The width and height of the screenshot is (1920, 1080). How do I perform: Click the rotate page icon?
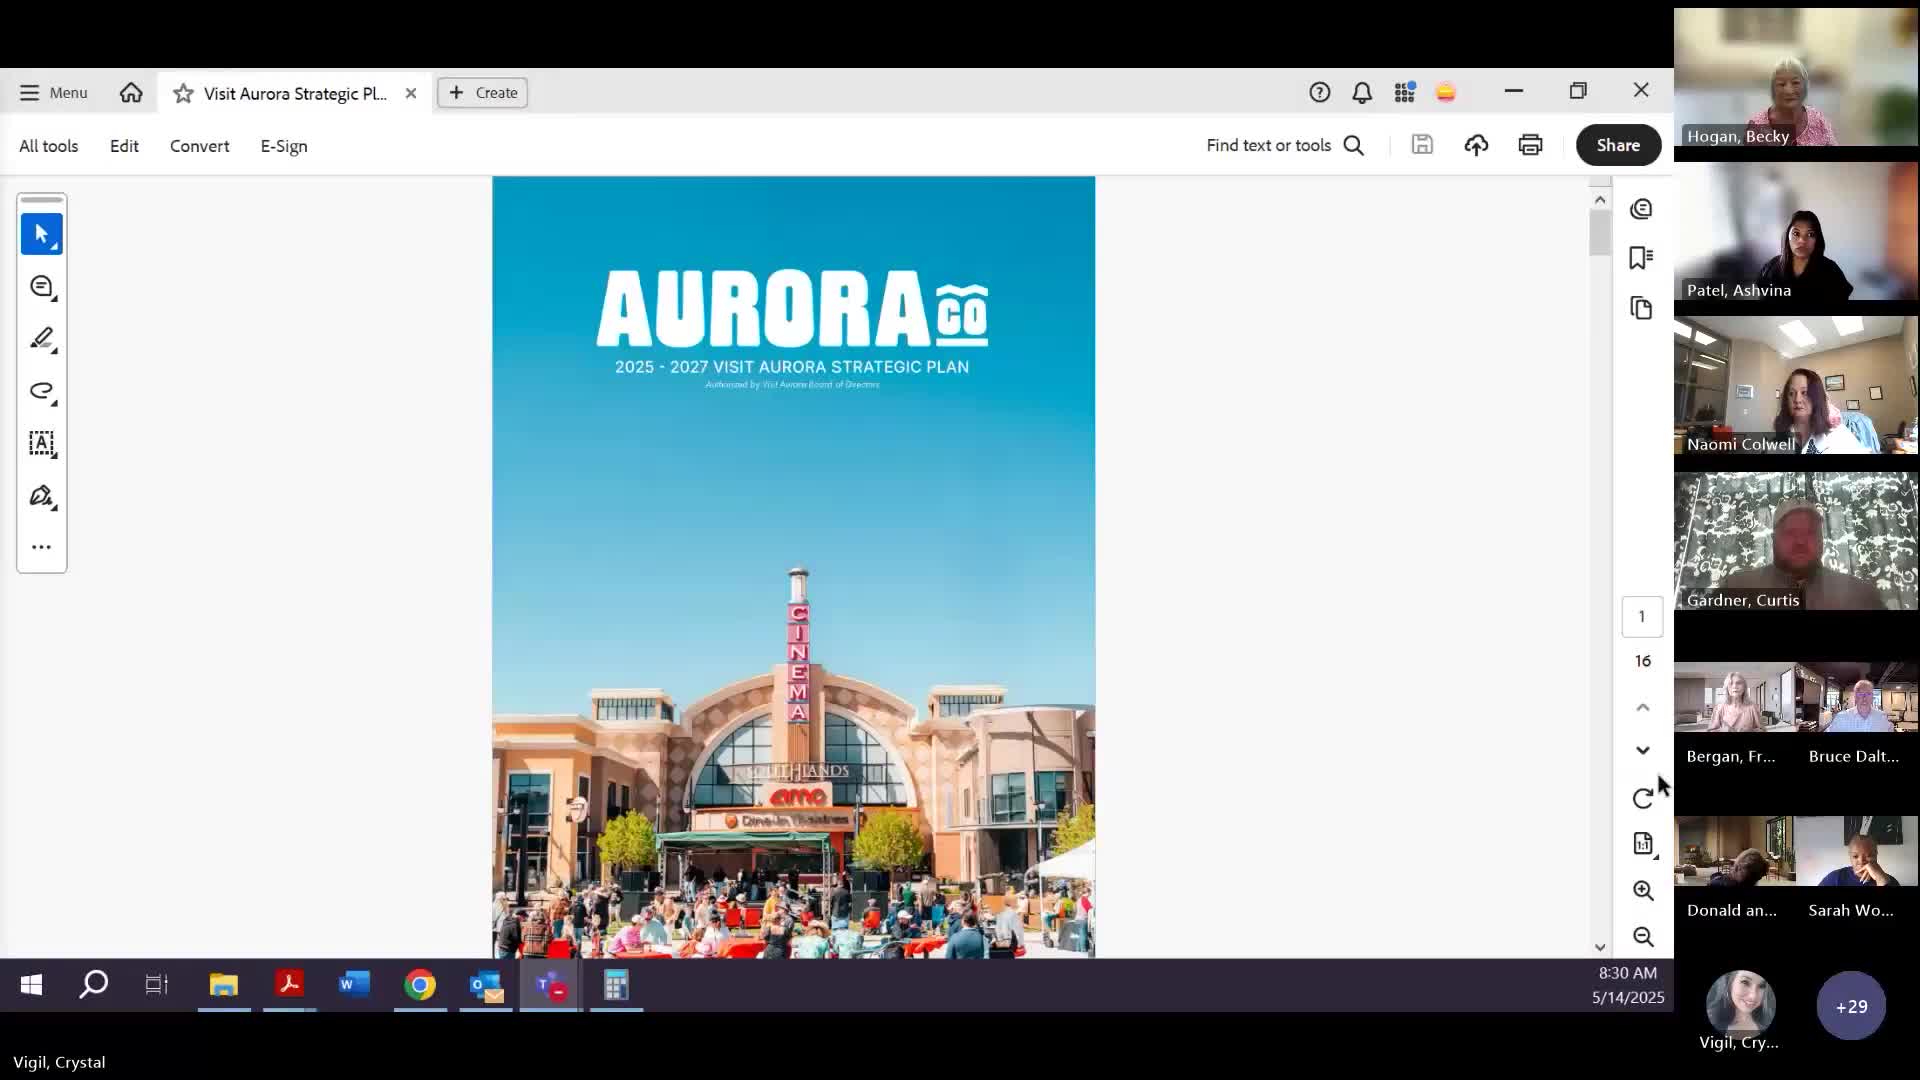pyautogui.click(x=1642, y=798)
